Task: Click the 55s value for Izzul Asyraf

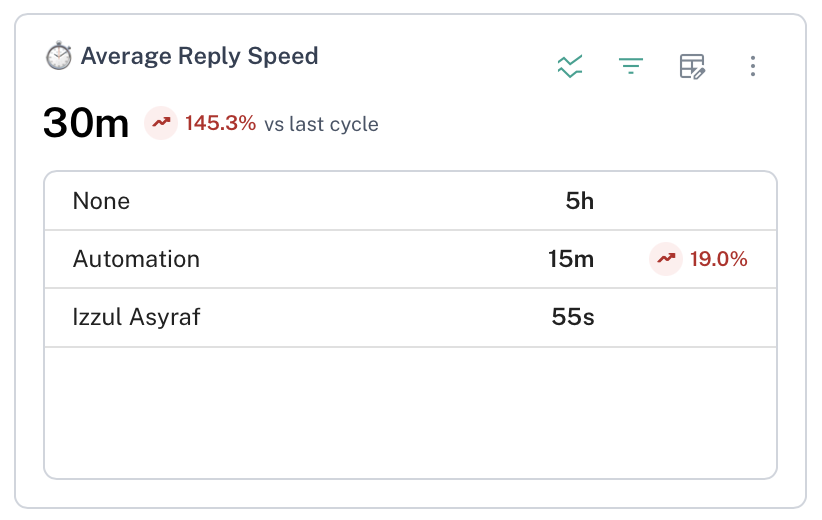Action: pos(573,317)
